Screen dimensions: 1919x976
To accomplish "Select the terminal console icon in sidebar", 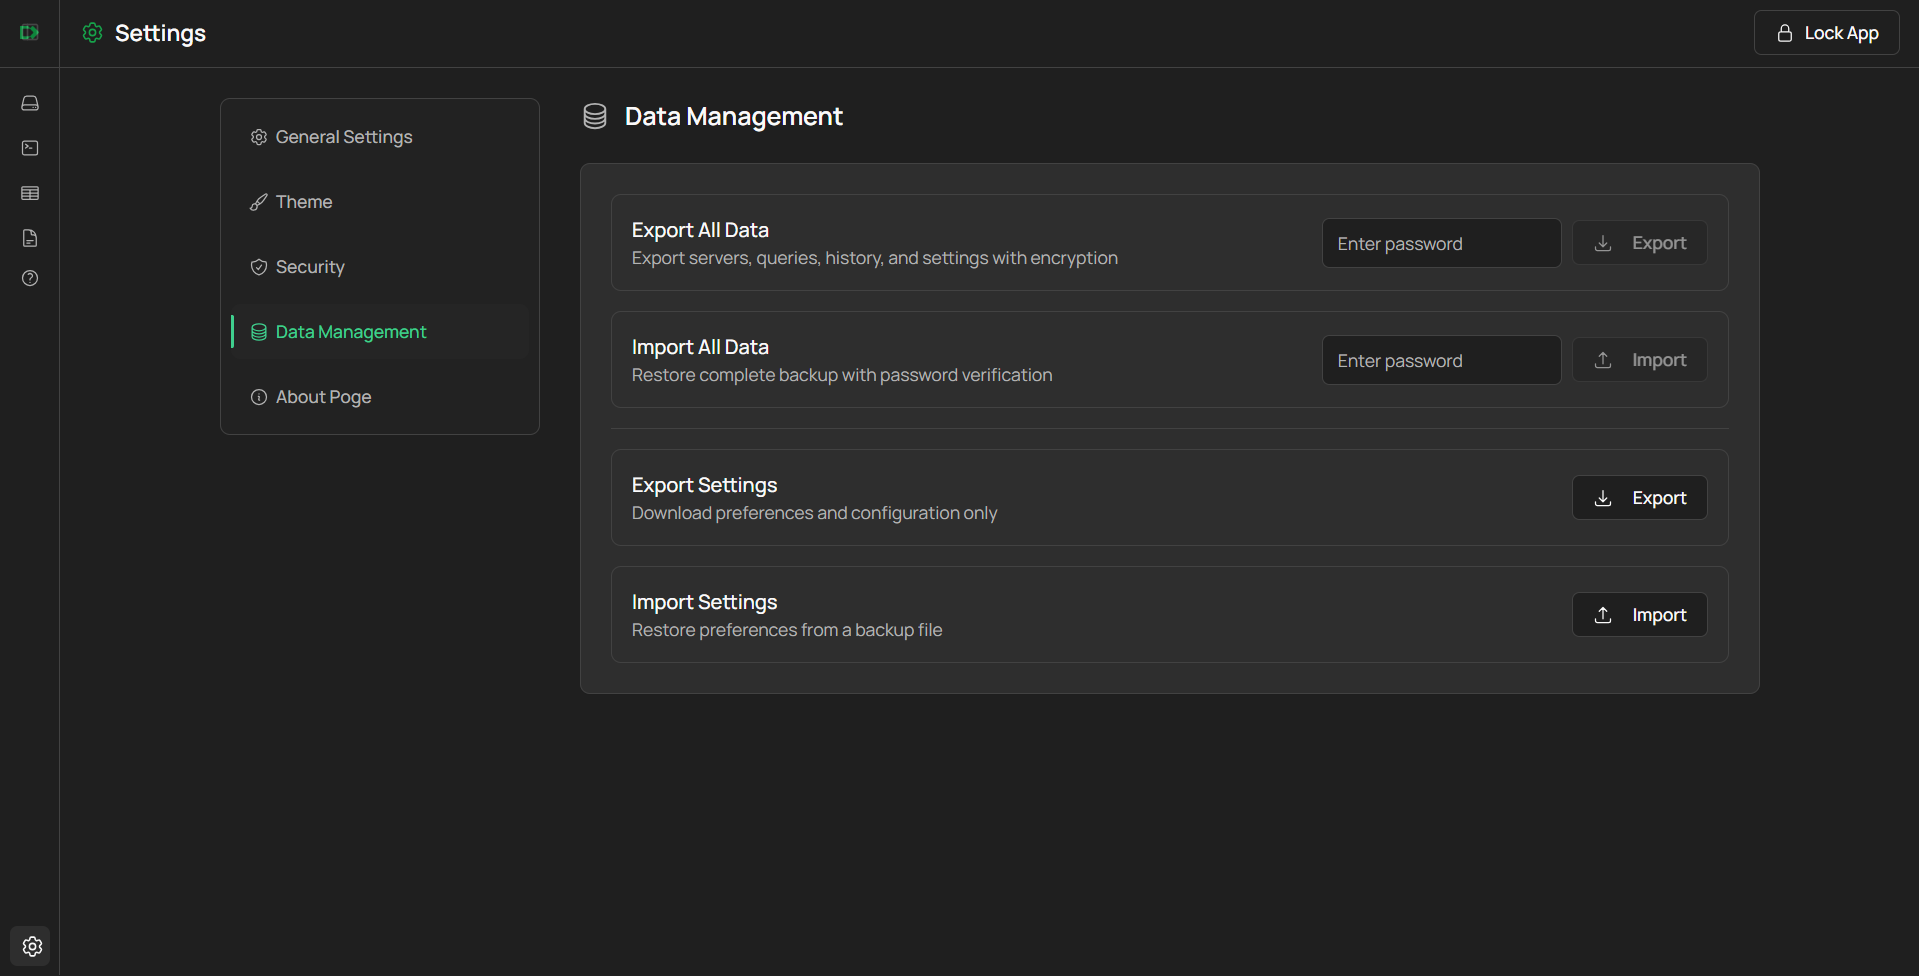I will pos(30,148).
